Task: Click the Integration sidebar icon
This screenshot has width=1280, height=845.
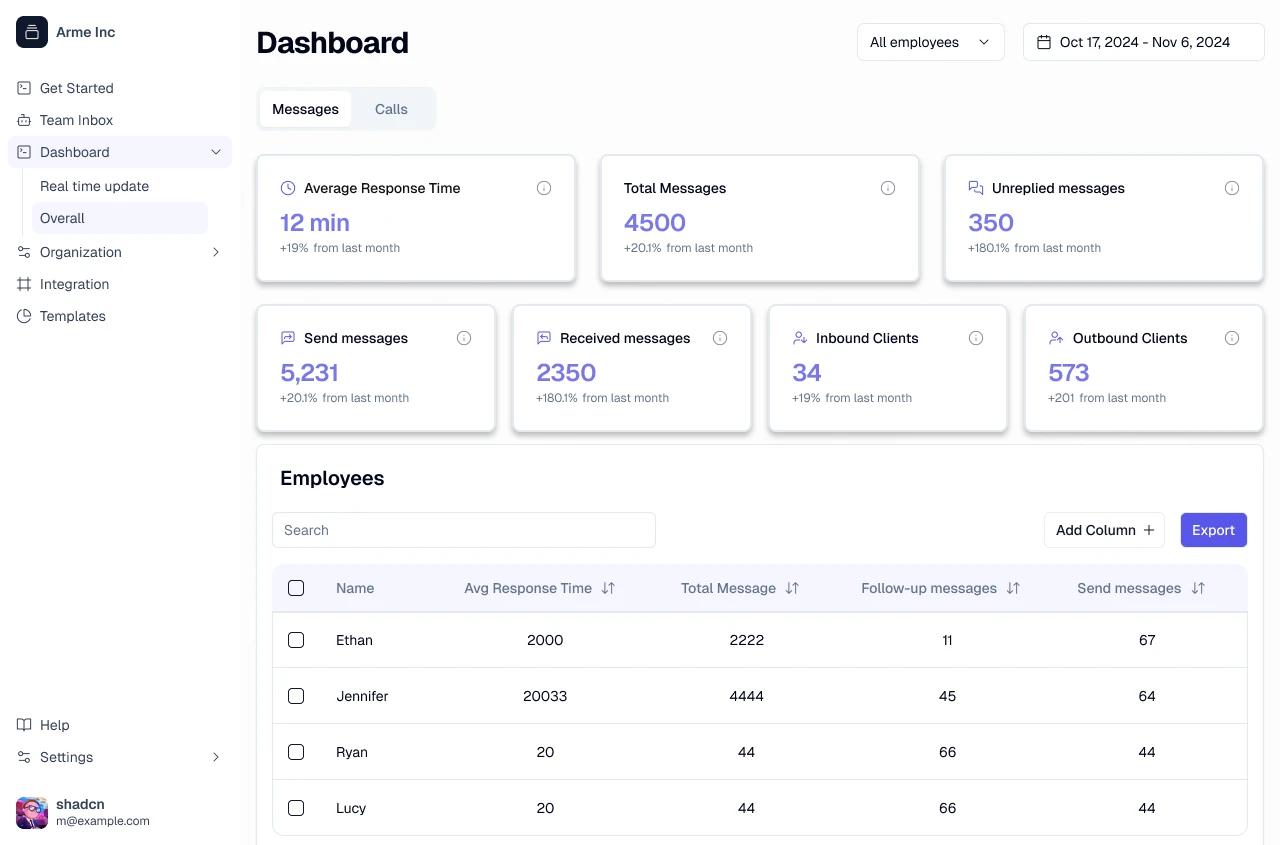Action: pyautogui.click(x=23, y=284)
